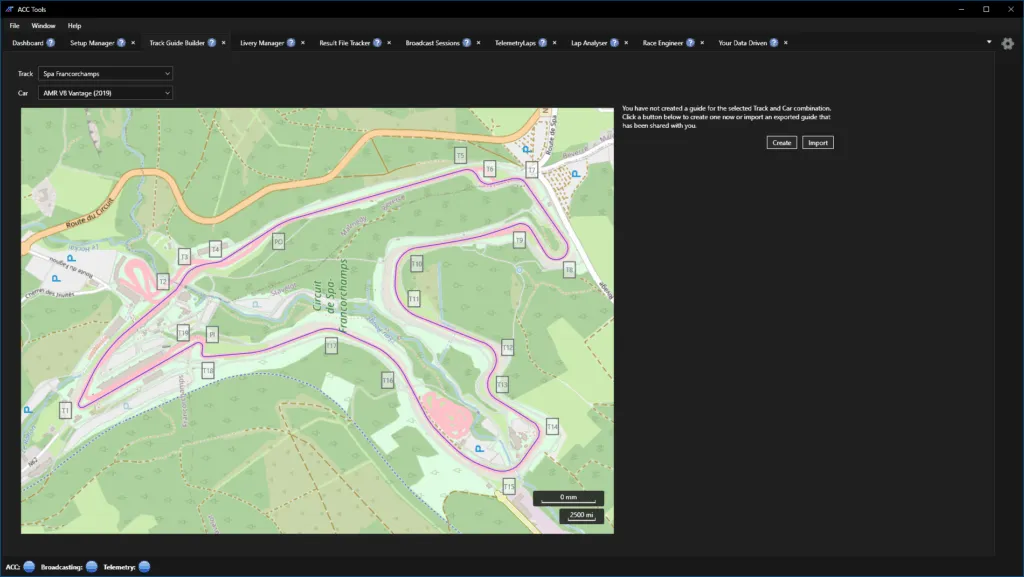The image size is (1024, 577).
Task: Select the T5 corner marker on map
Action: click(460, 155)
